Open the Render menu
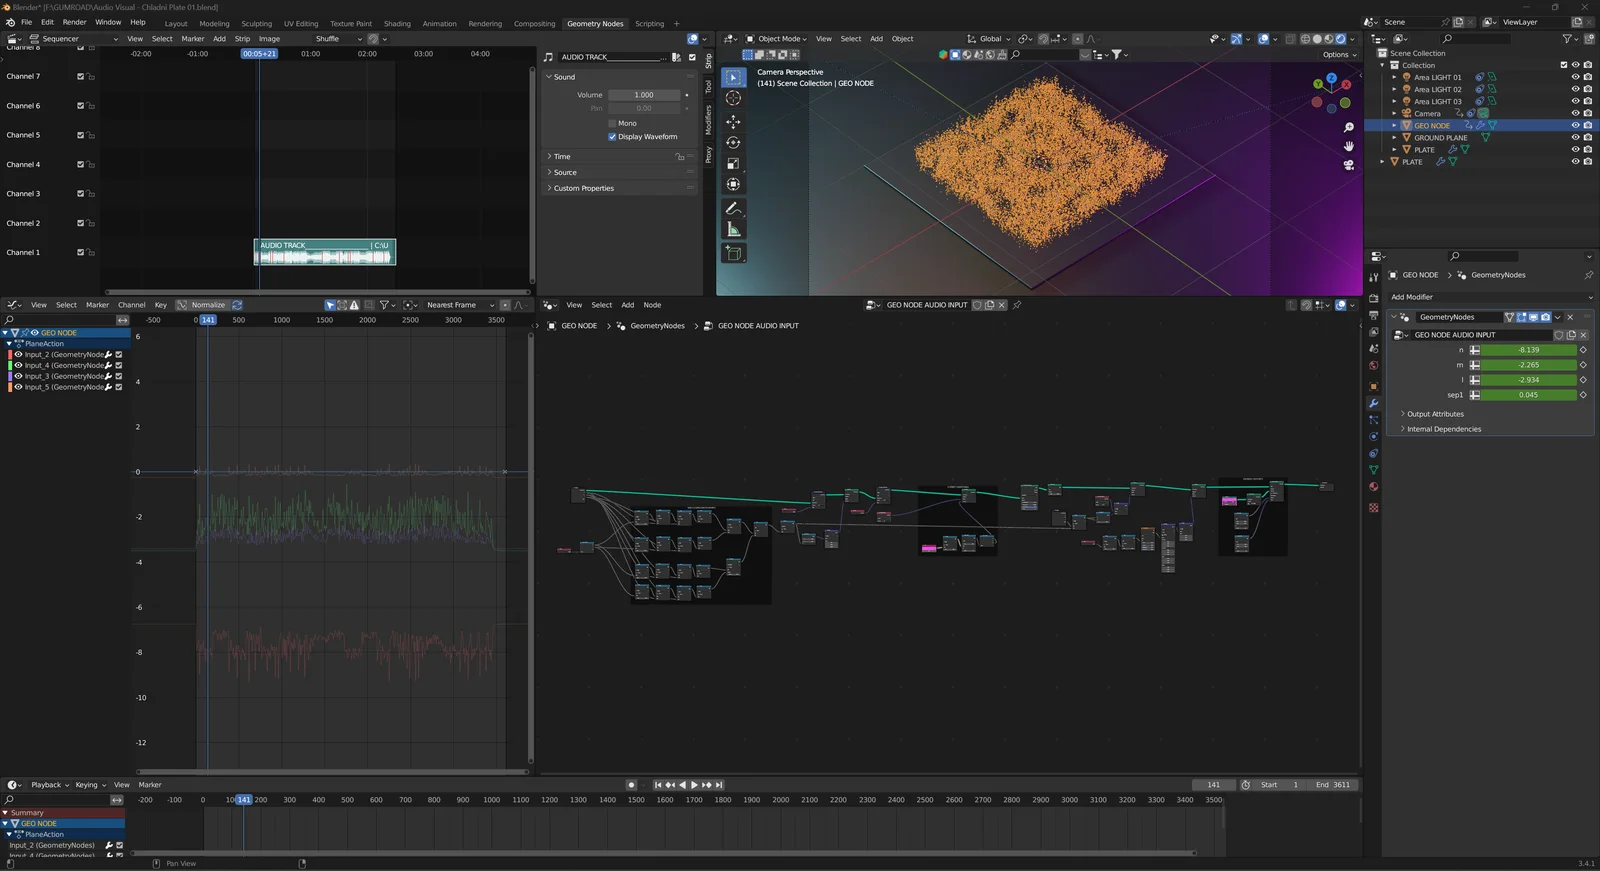 tap(74, 22)
